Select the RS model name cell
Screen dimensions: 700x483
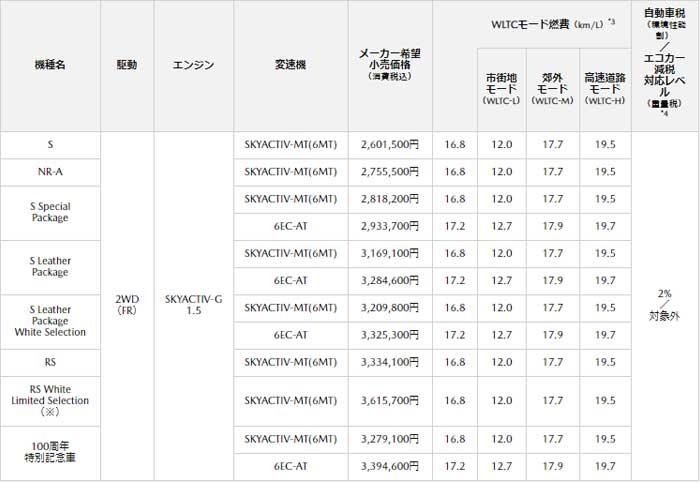pos(50,362)
